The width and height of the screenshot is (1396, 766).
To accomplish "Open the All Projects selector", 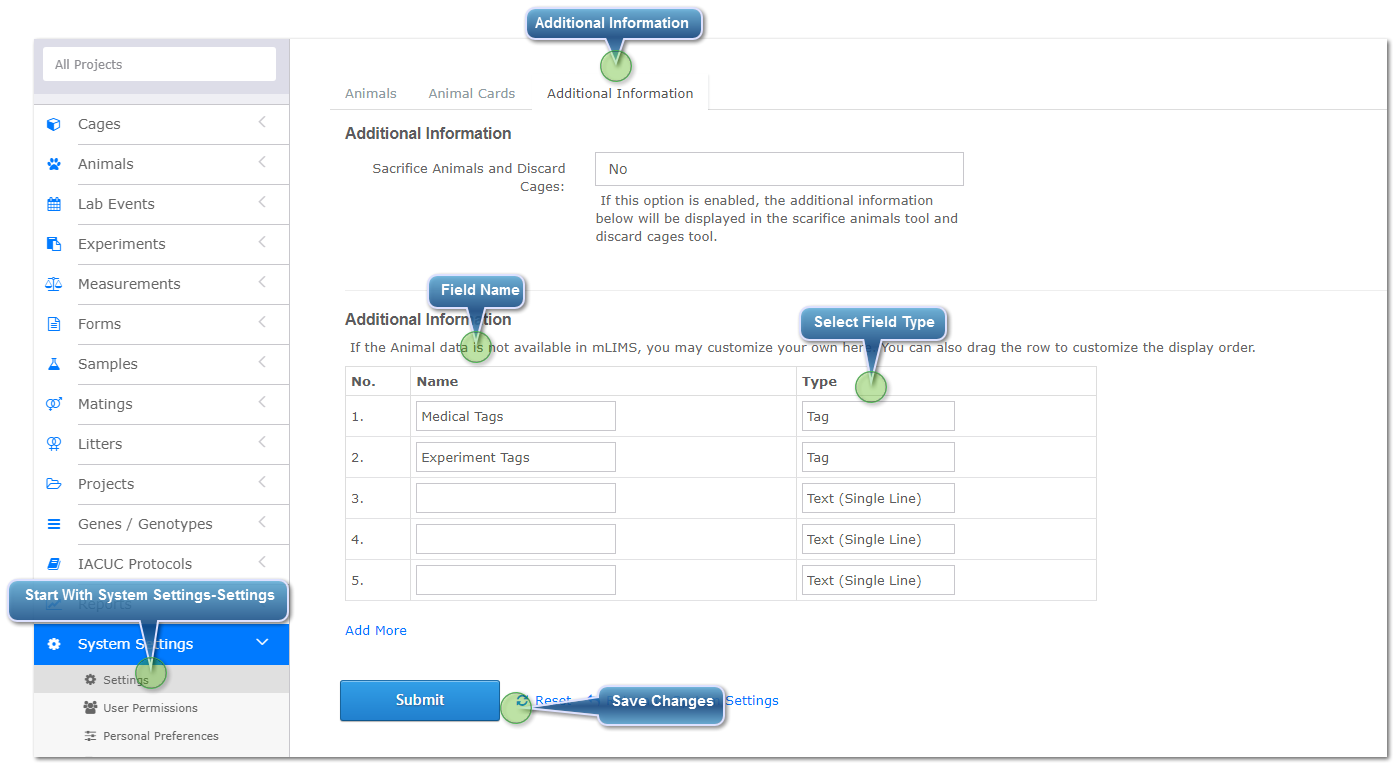I will click(159, 64).
